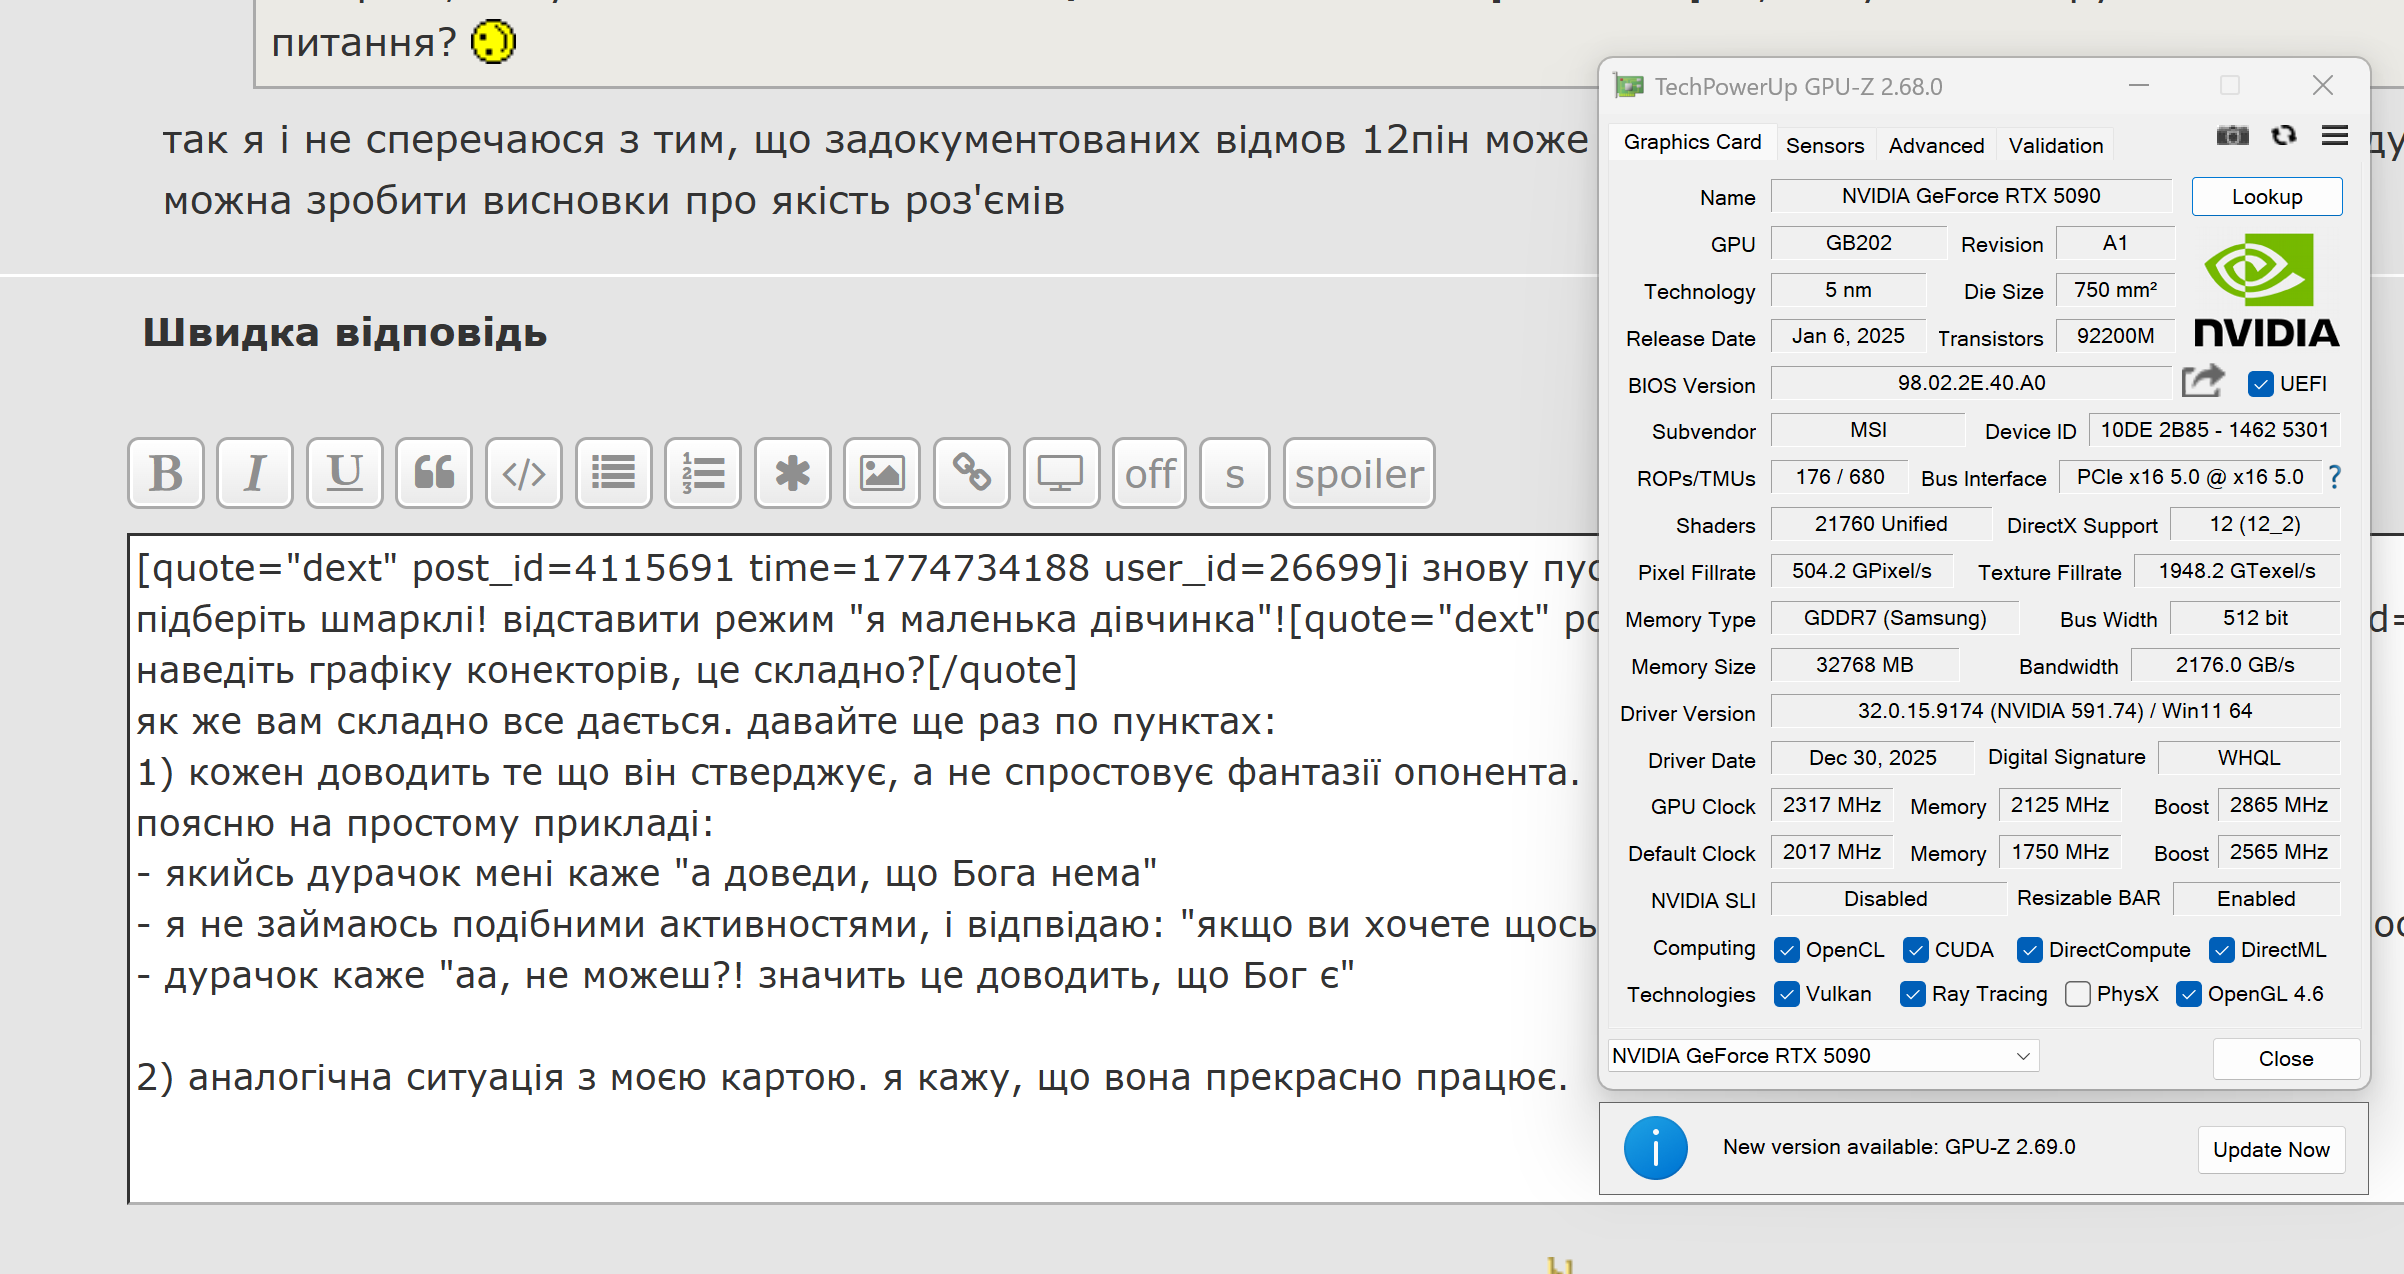Click the Subvendor field showing MSI
The height and width of the screenshot is (1274, 2404).
[1868, 430]
